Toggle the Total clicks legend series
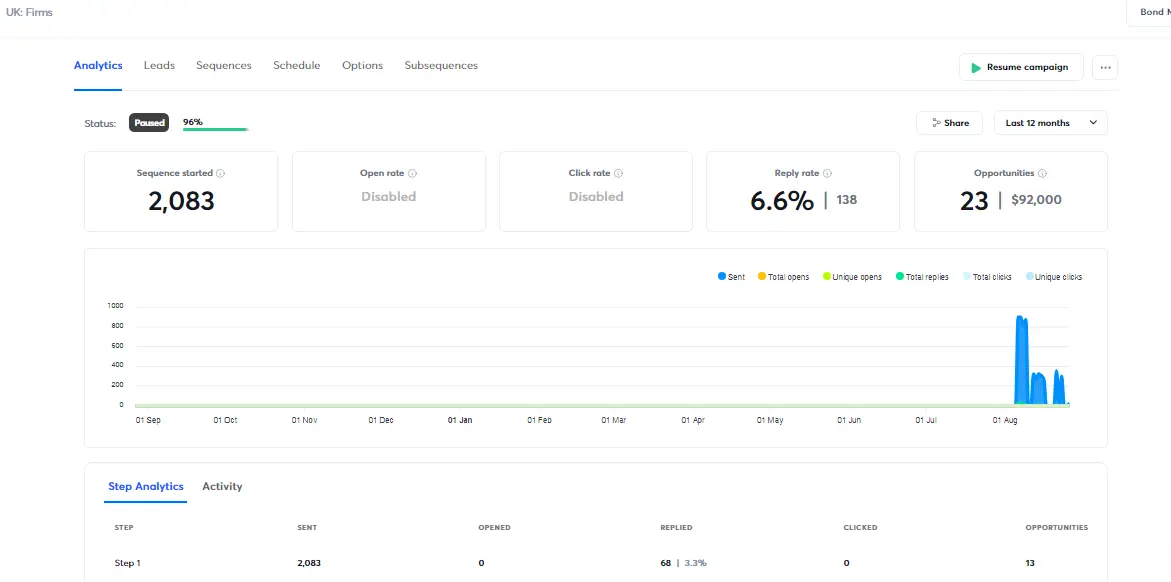1171x582 pixels. [987, 276]
